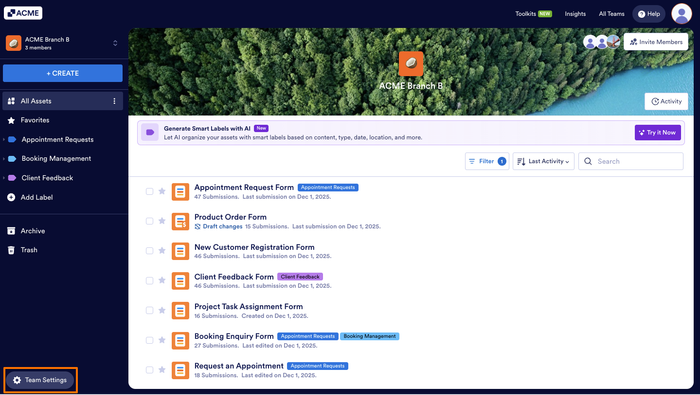700x395 pixels.
Task: Expand the Appointment Requests label arrow
Action: 4,140
